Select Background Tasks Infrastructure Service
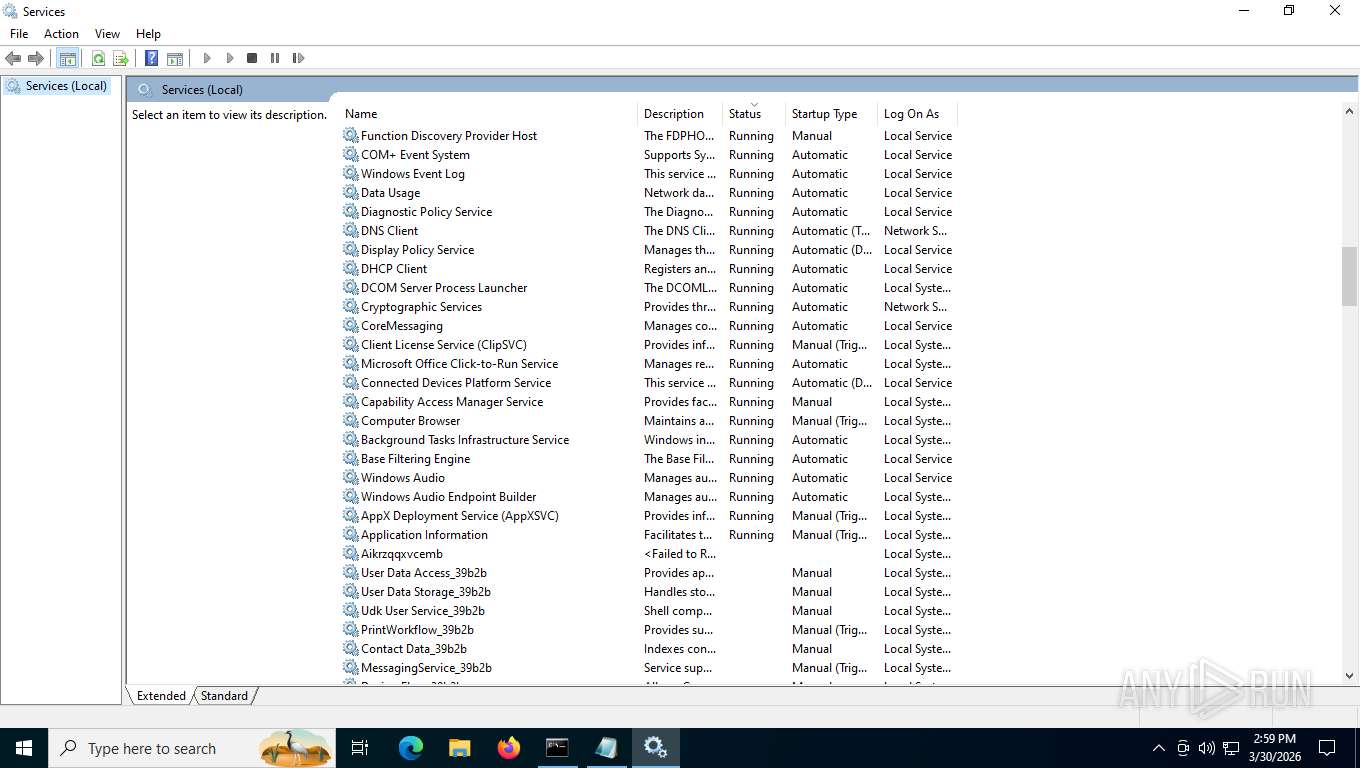The image size is (1360, 768). (648, 440)
